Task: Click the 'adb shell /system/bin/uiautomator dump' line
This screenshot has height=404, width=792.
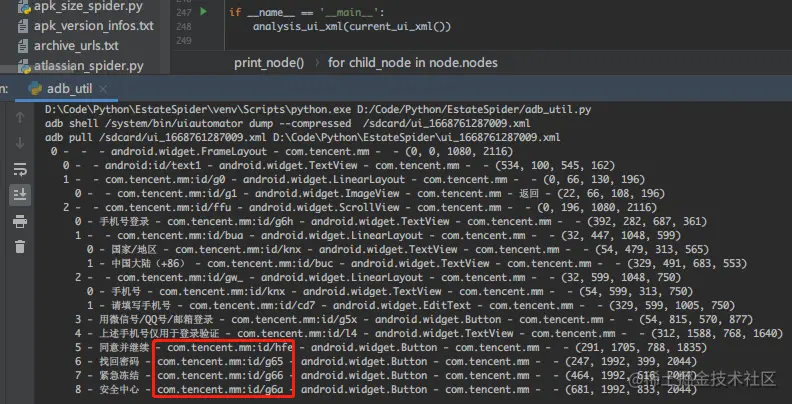Action: (288, 124)
